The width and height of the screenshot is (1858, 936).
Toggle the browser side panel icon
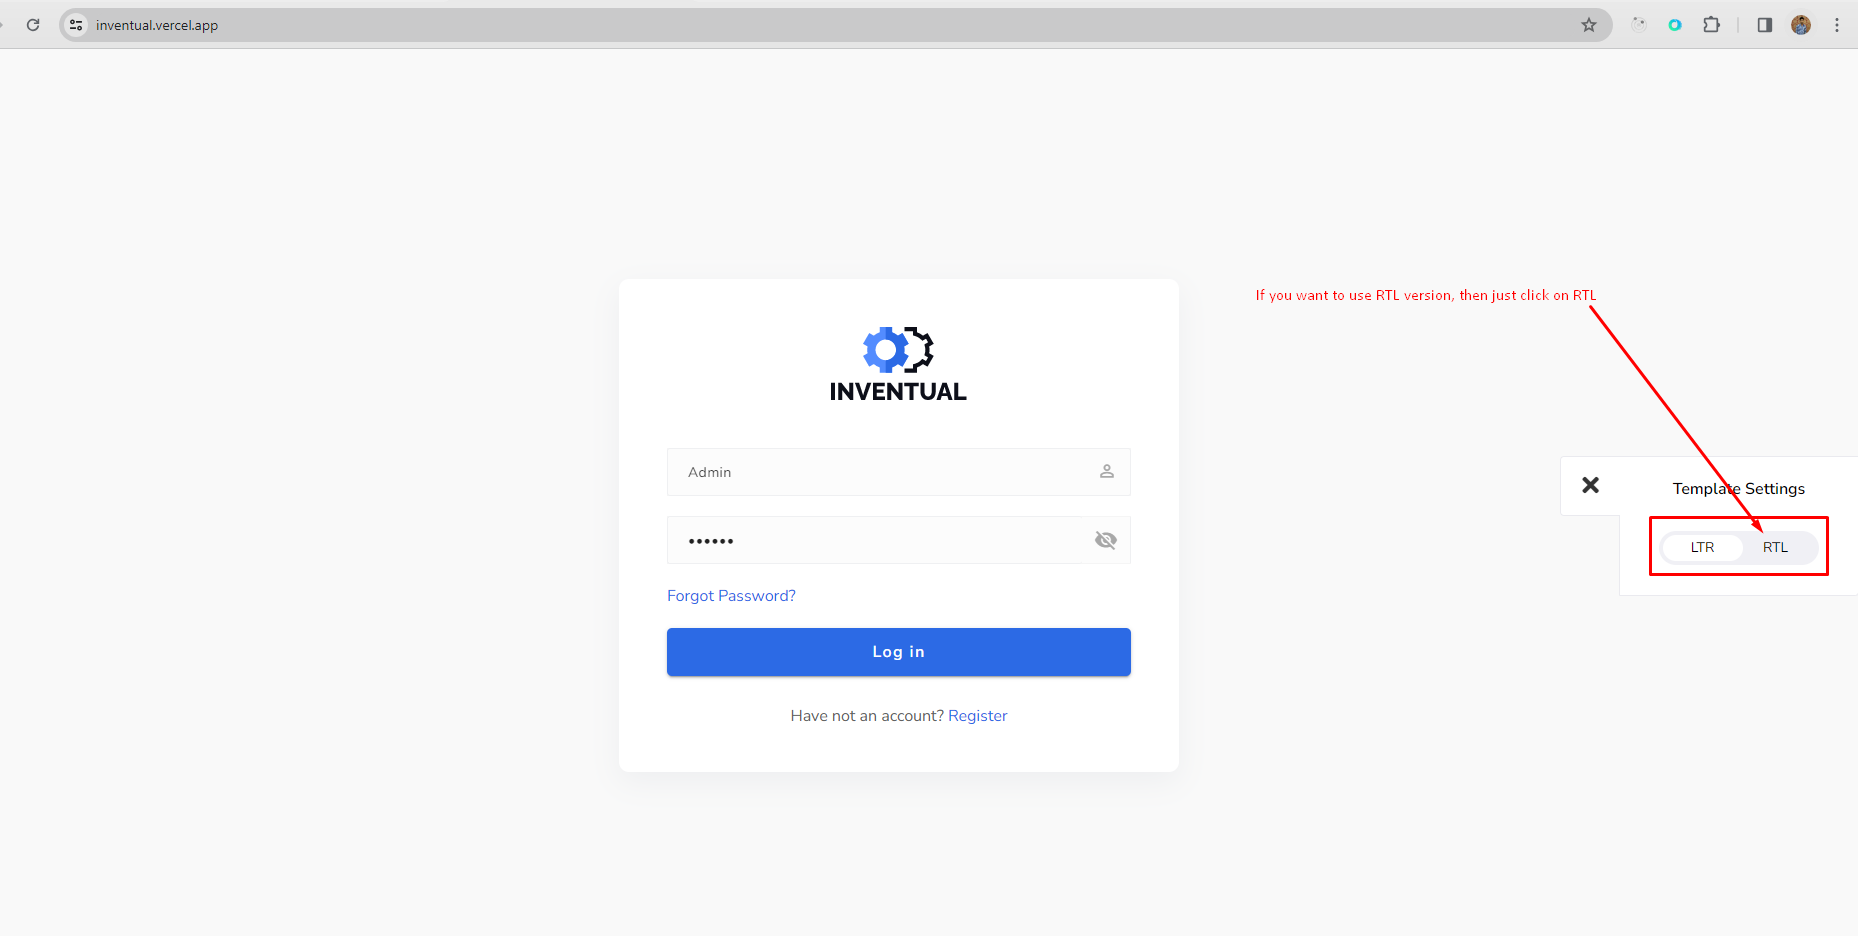pyautogui.click(x=1764, y=25)
